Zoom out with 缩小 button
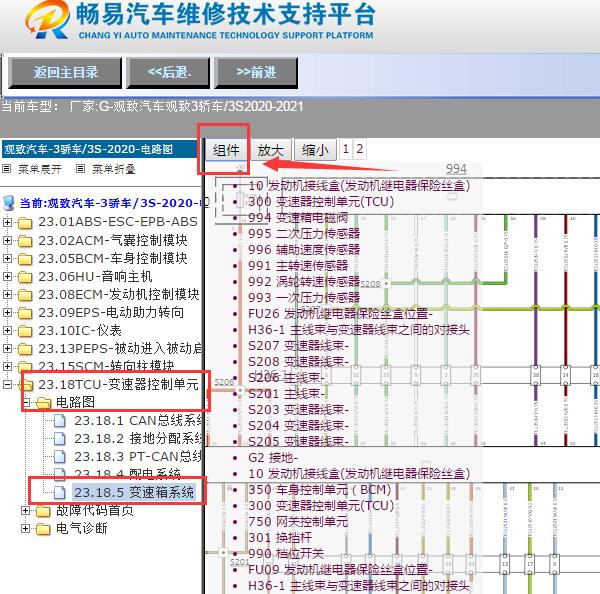The image size is (600, 594). click(x=315, y=150)
